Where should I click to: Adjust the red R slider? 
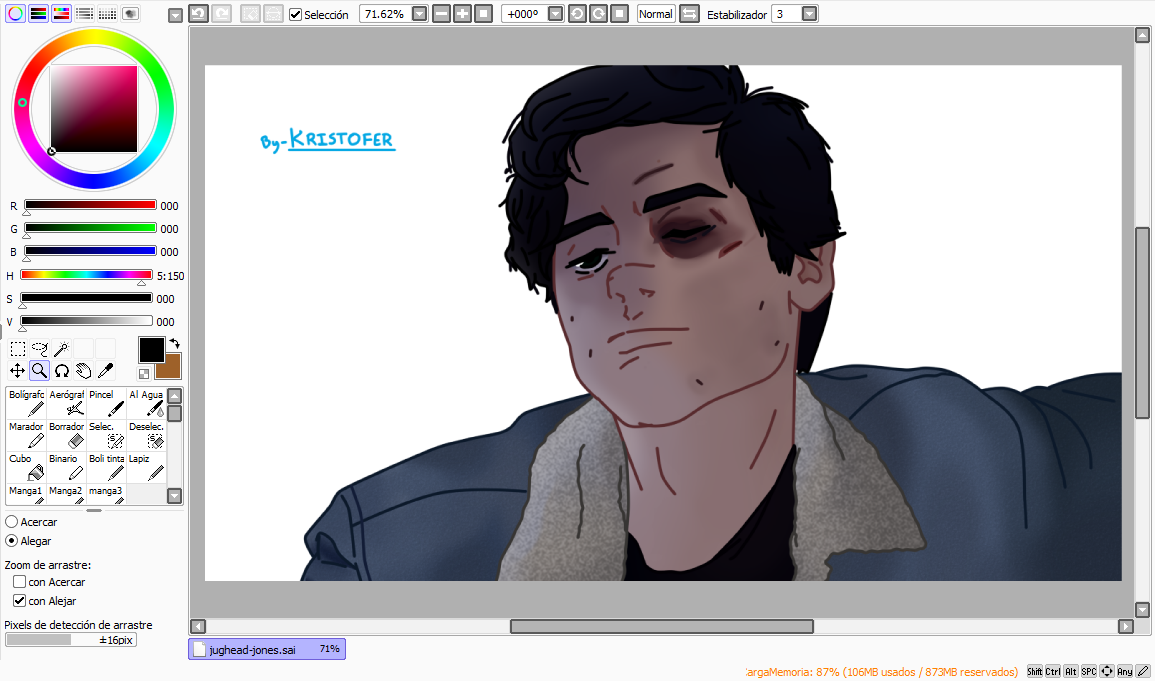click(90, 205)
